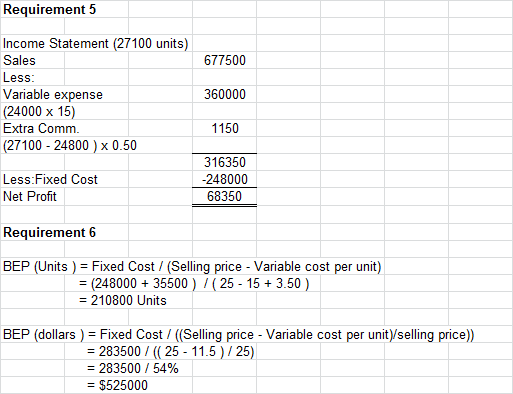Click the Less: label cell
This screenshot has width=513, height=394.
[19, 77]
